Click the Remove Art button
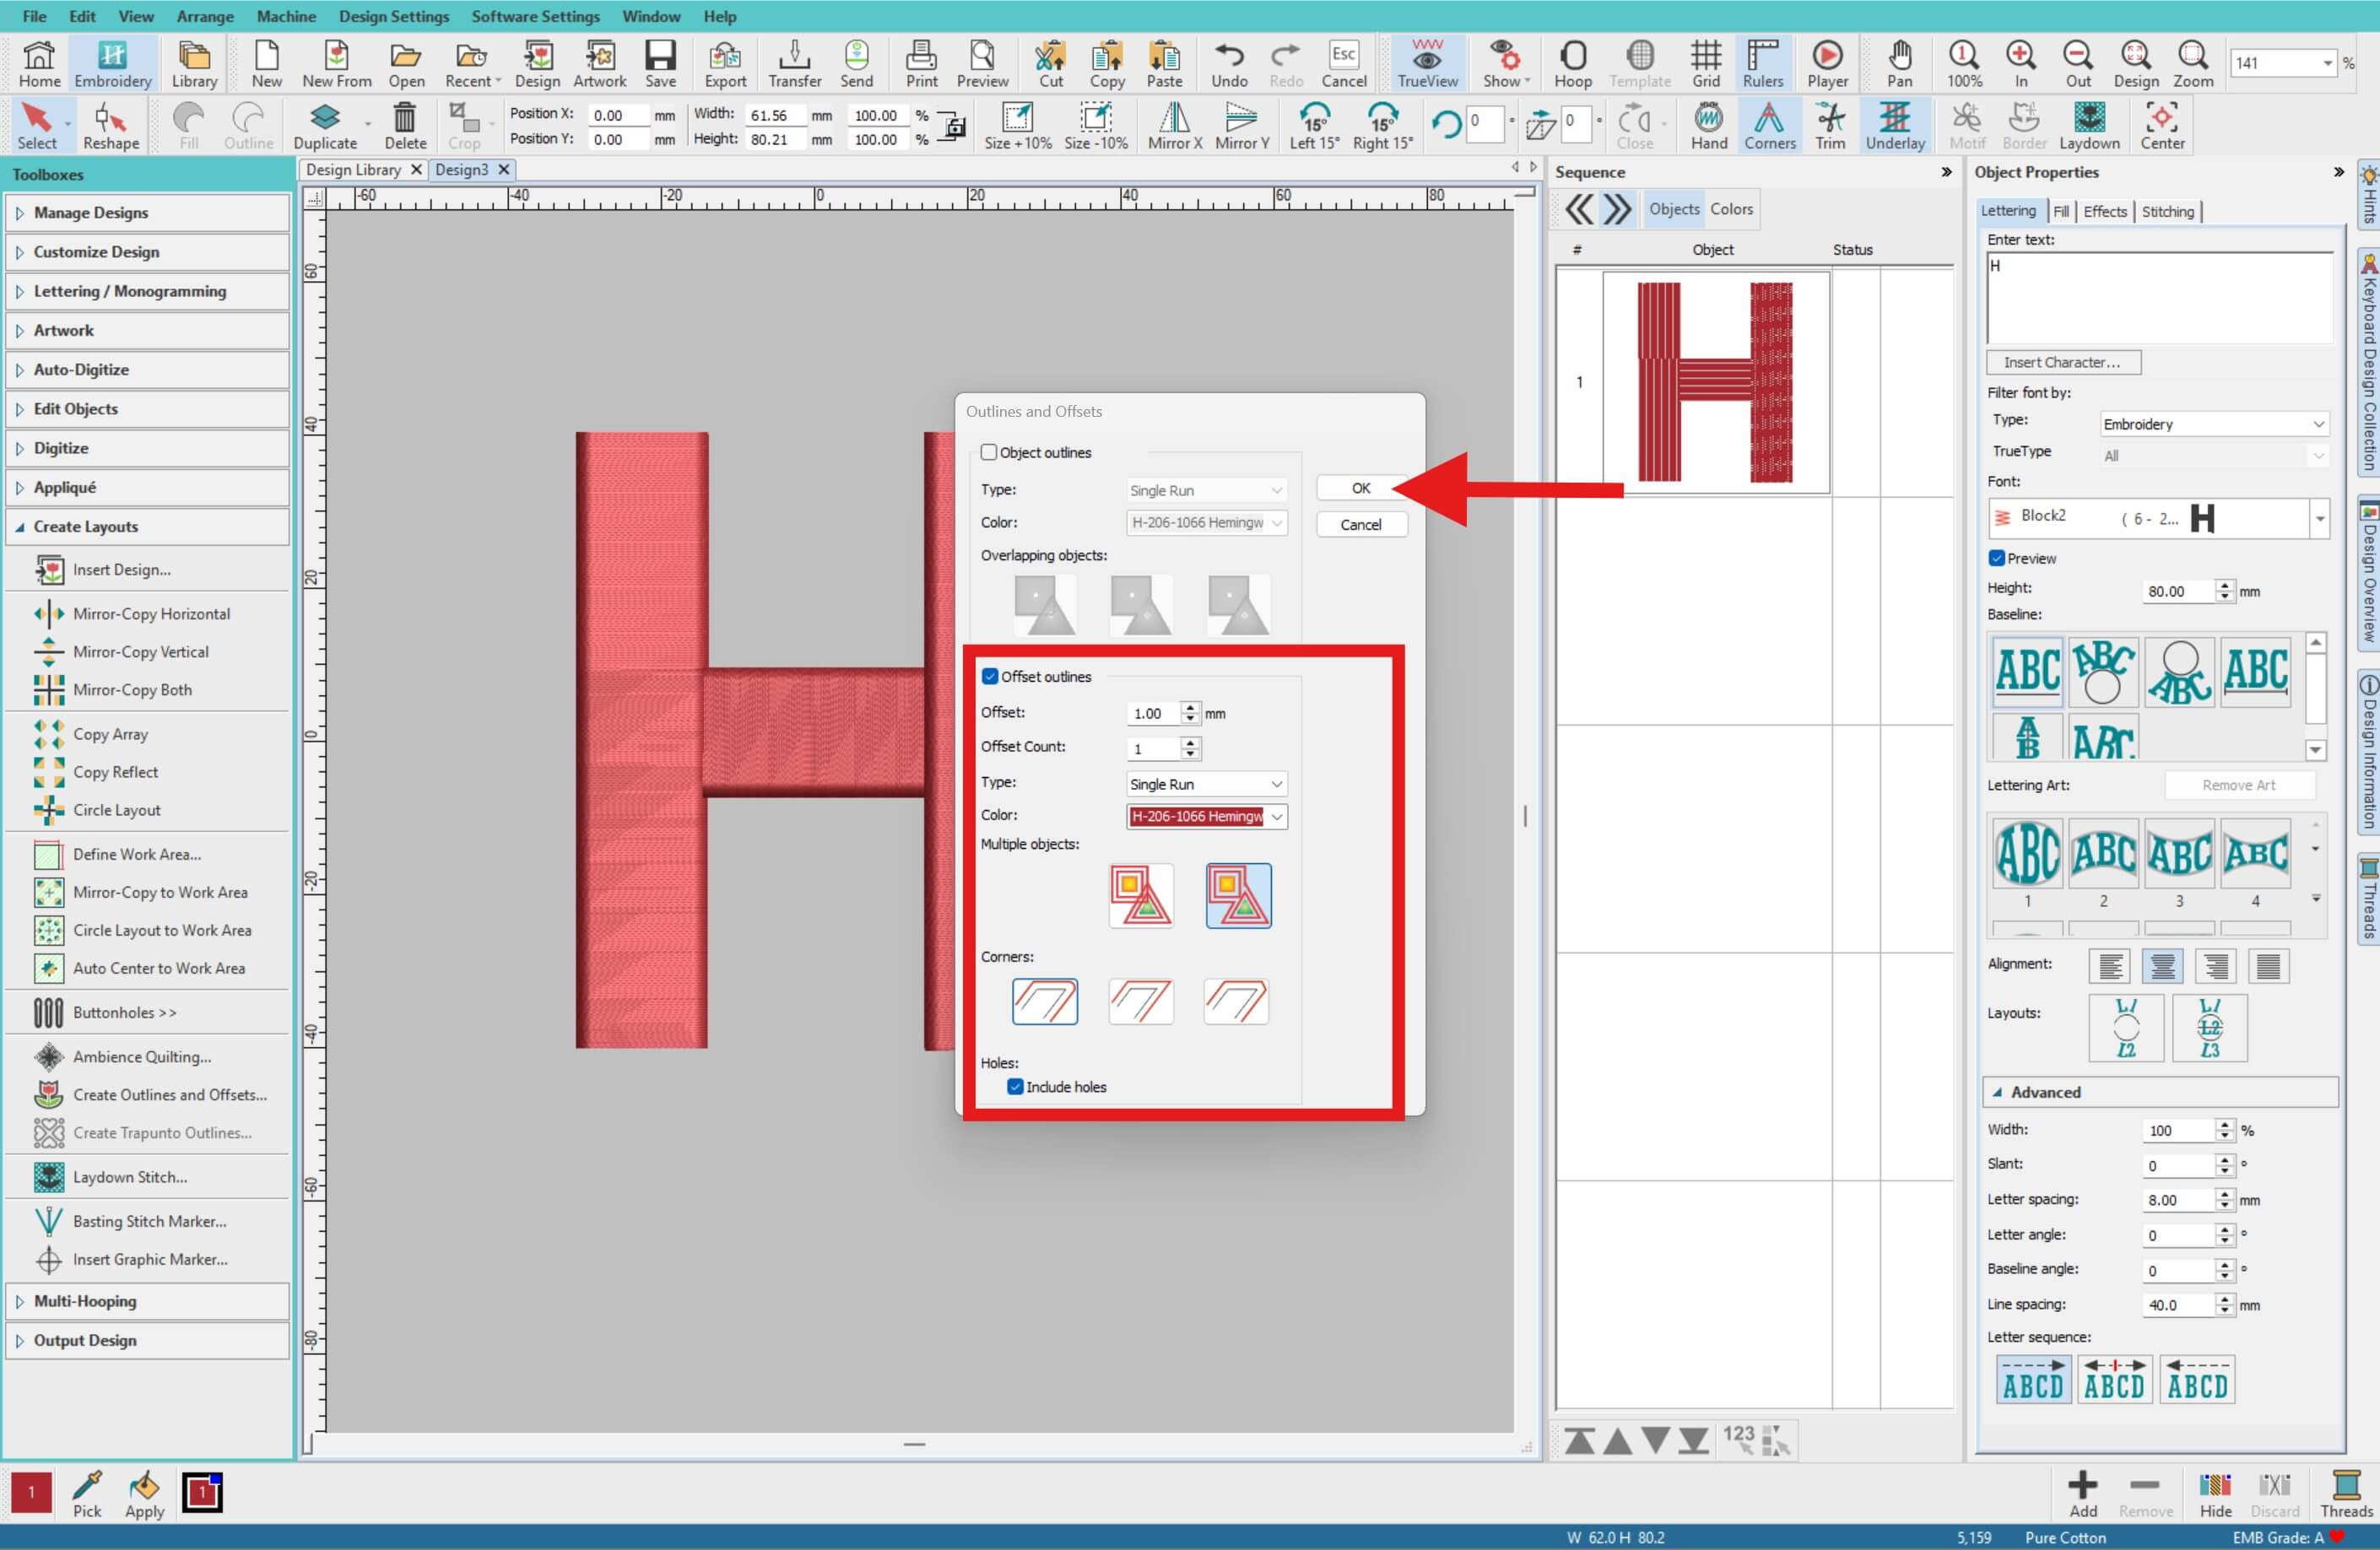 (x=2238, y=785)
